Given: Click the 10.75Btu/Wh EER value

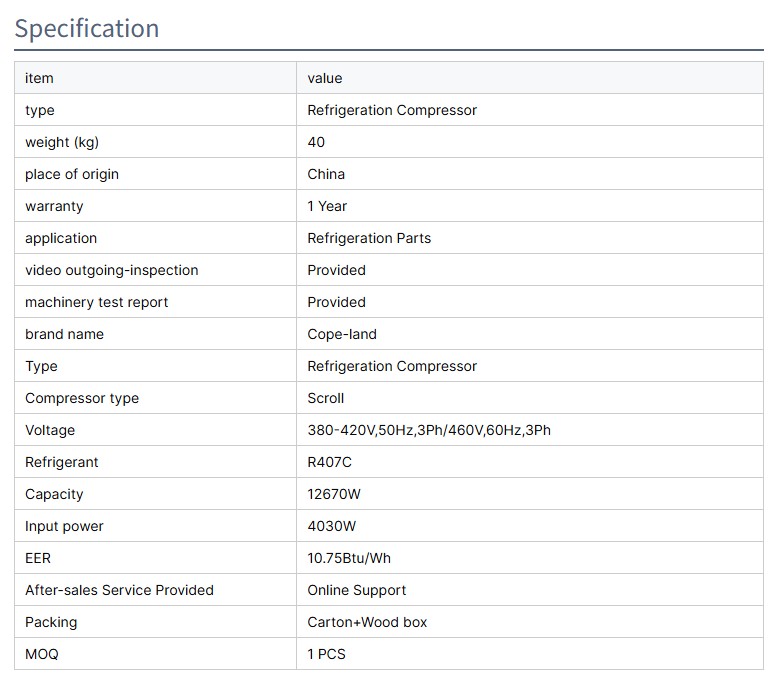Looking at the screenshot, I should click(349, 558).
